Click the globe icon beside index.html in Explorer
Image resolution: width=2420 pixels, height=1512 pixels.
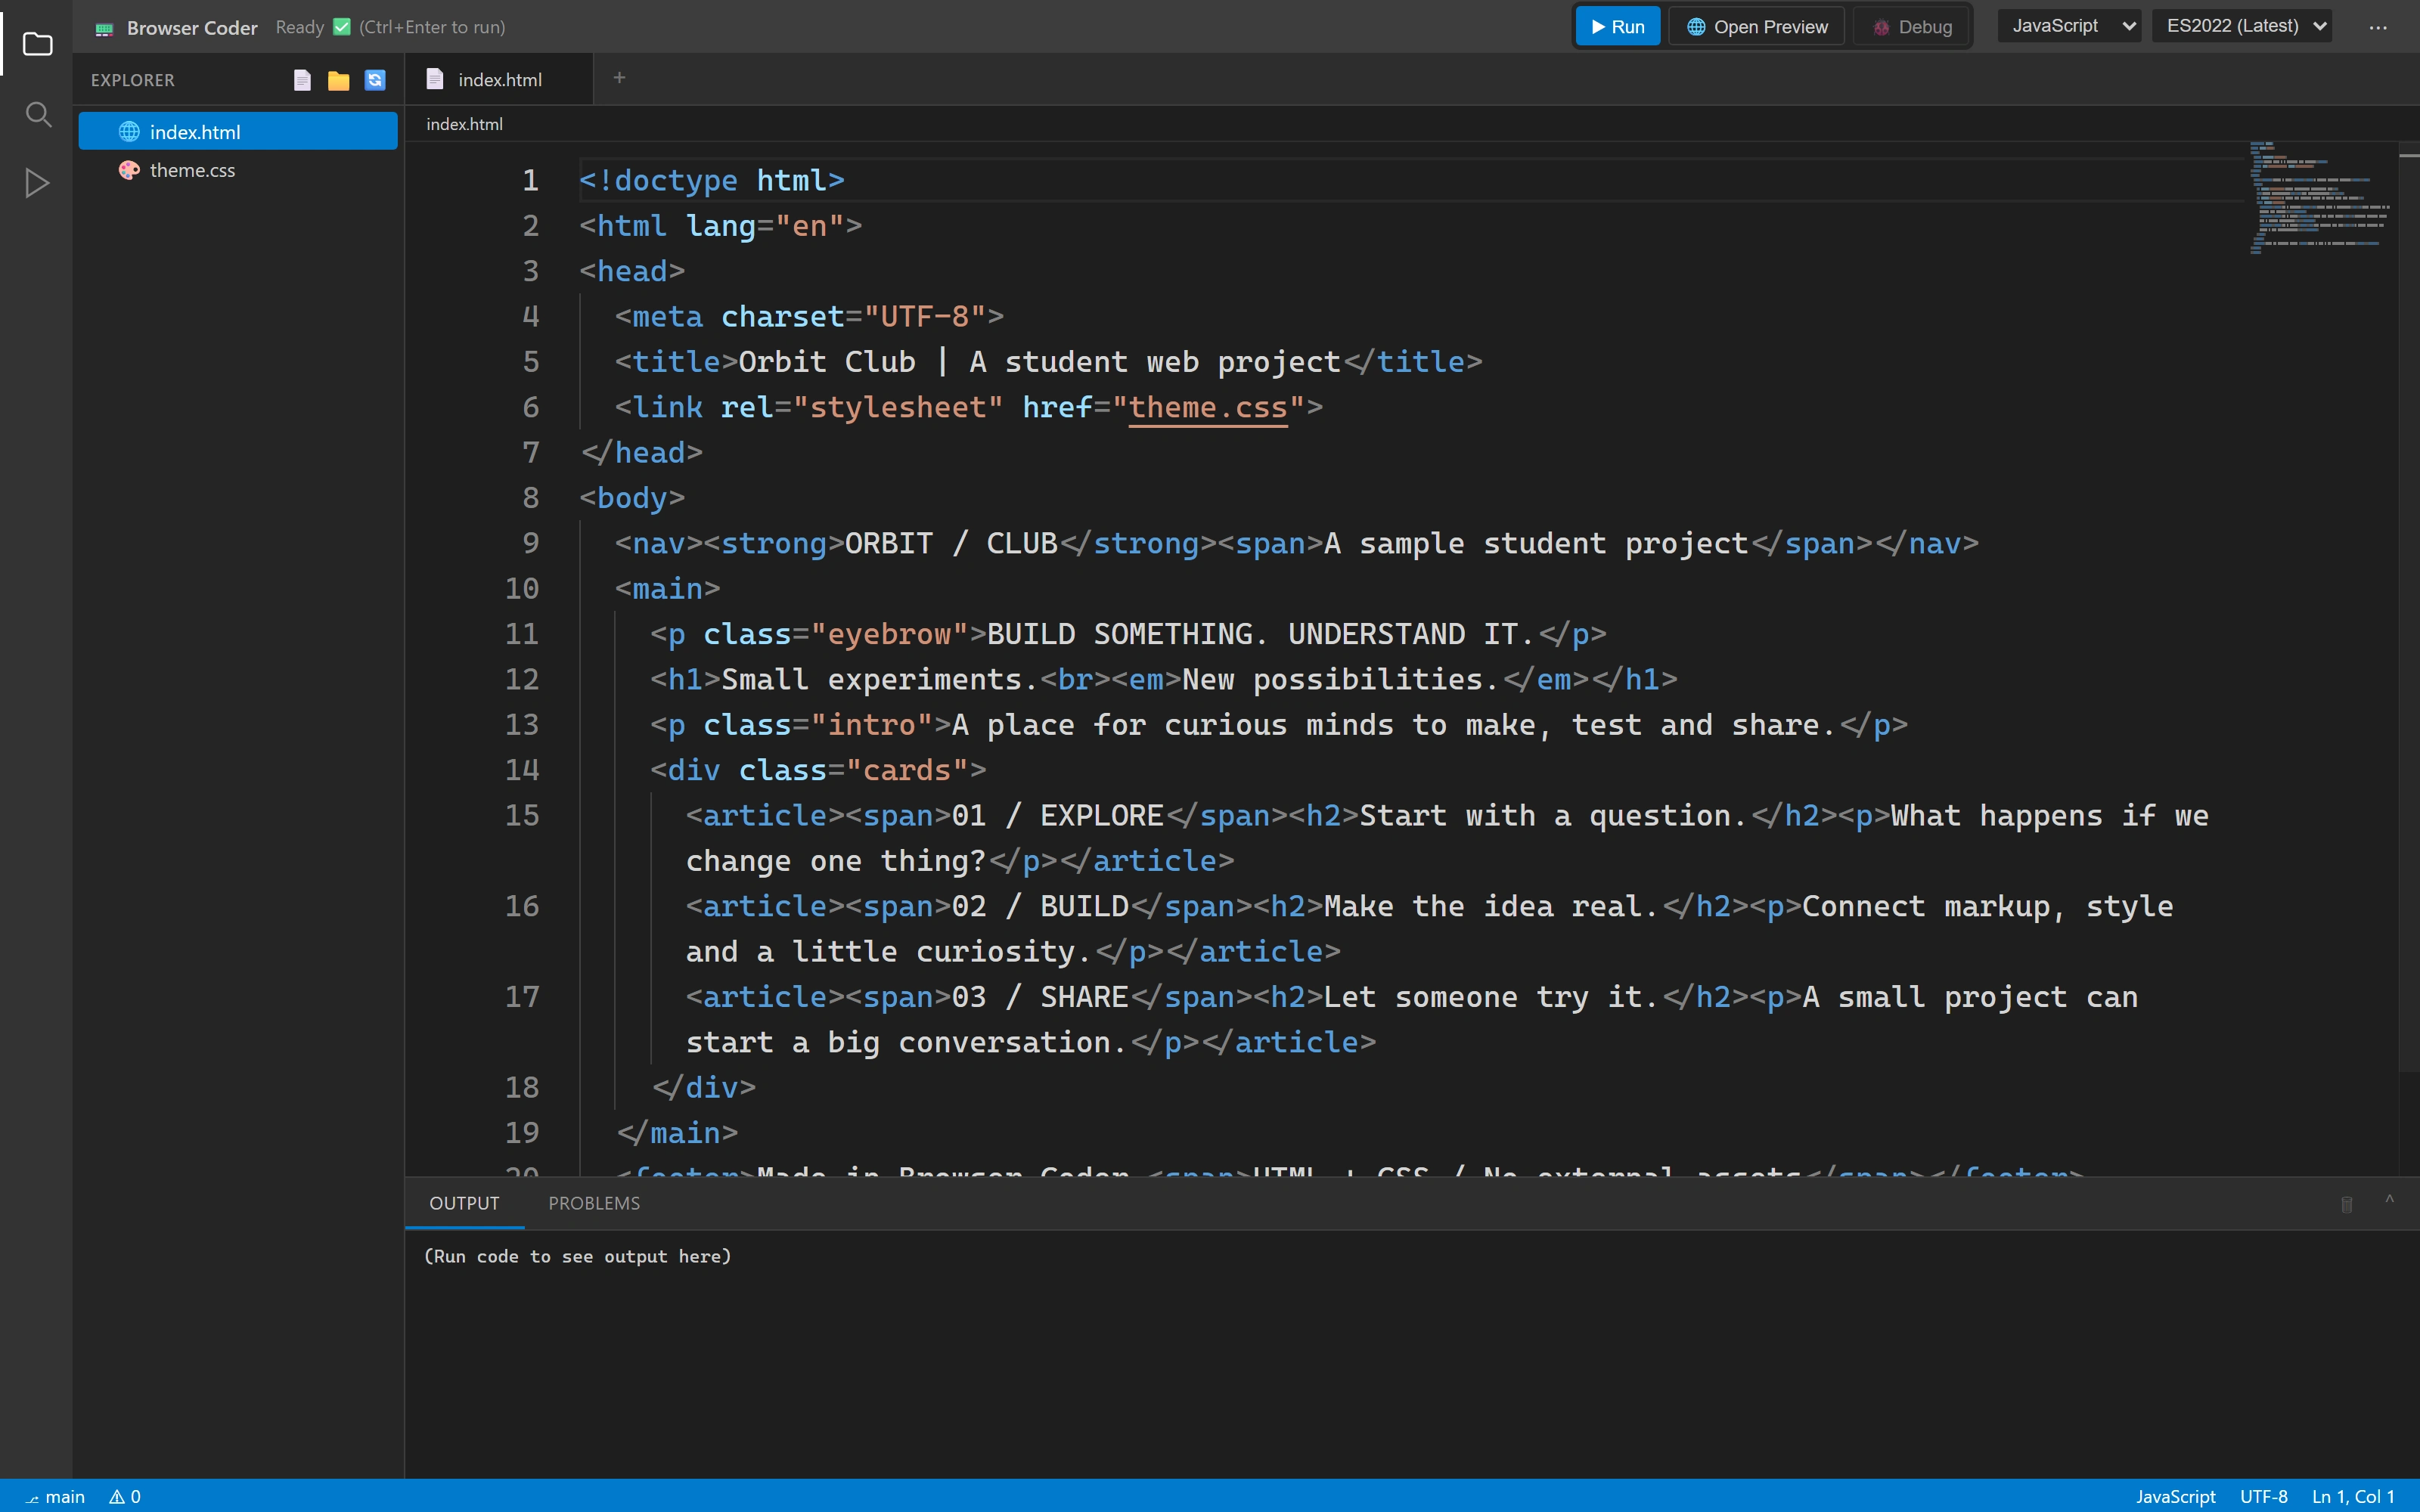click(129, 132)
